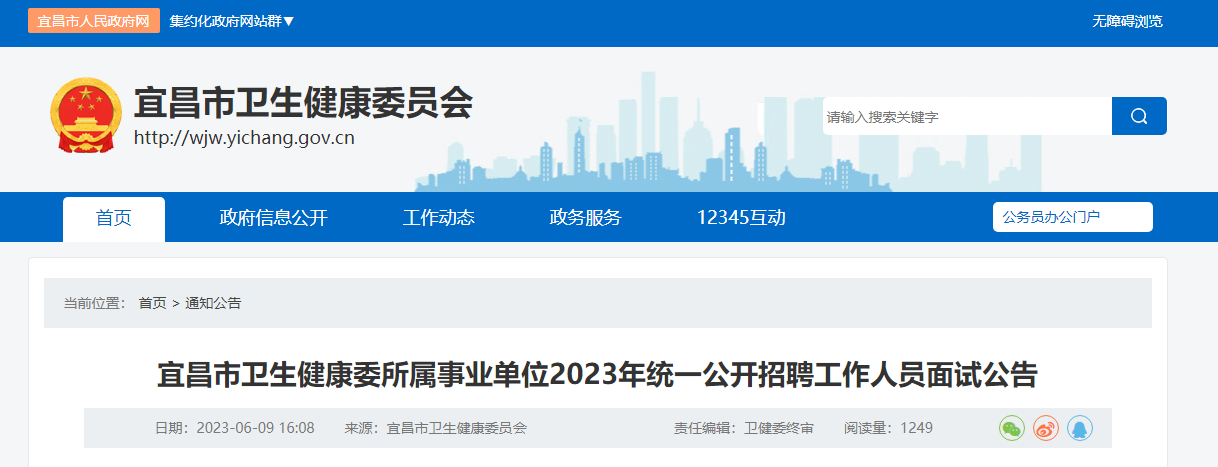This screenshot has width=1218, height=467.
Task: Expand the 集约化政府网站群 dropdown
Action: click(232, 21)
